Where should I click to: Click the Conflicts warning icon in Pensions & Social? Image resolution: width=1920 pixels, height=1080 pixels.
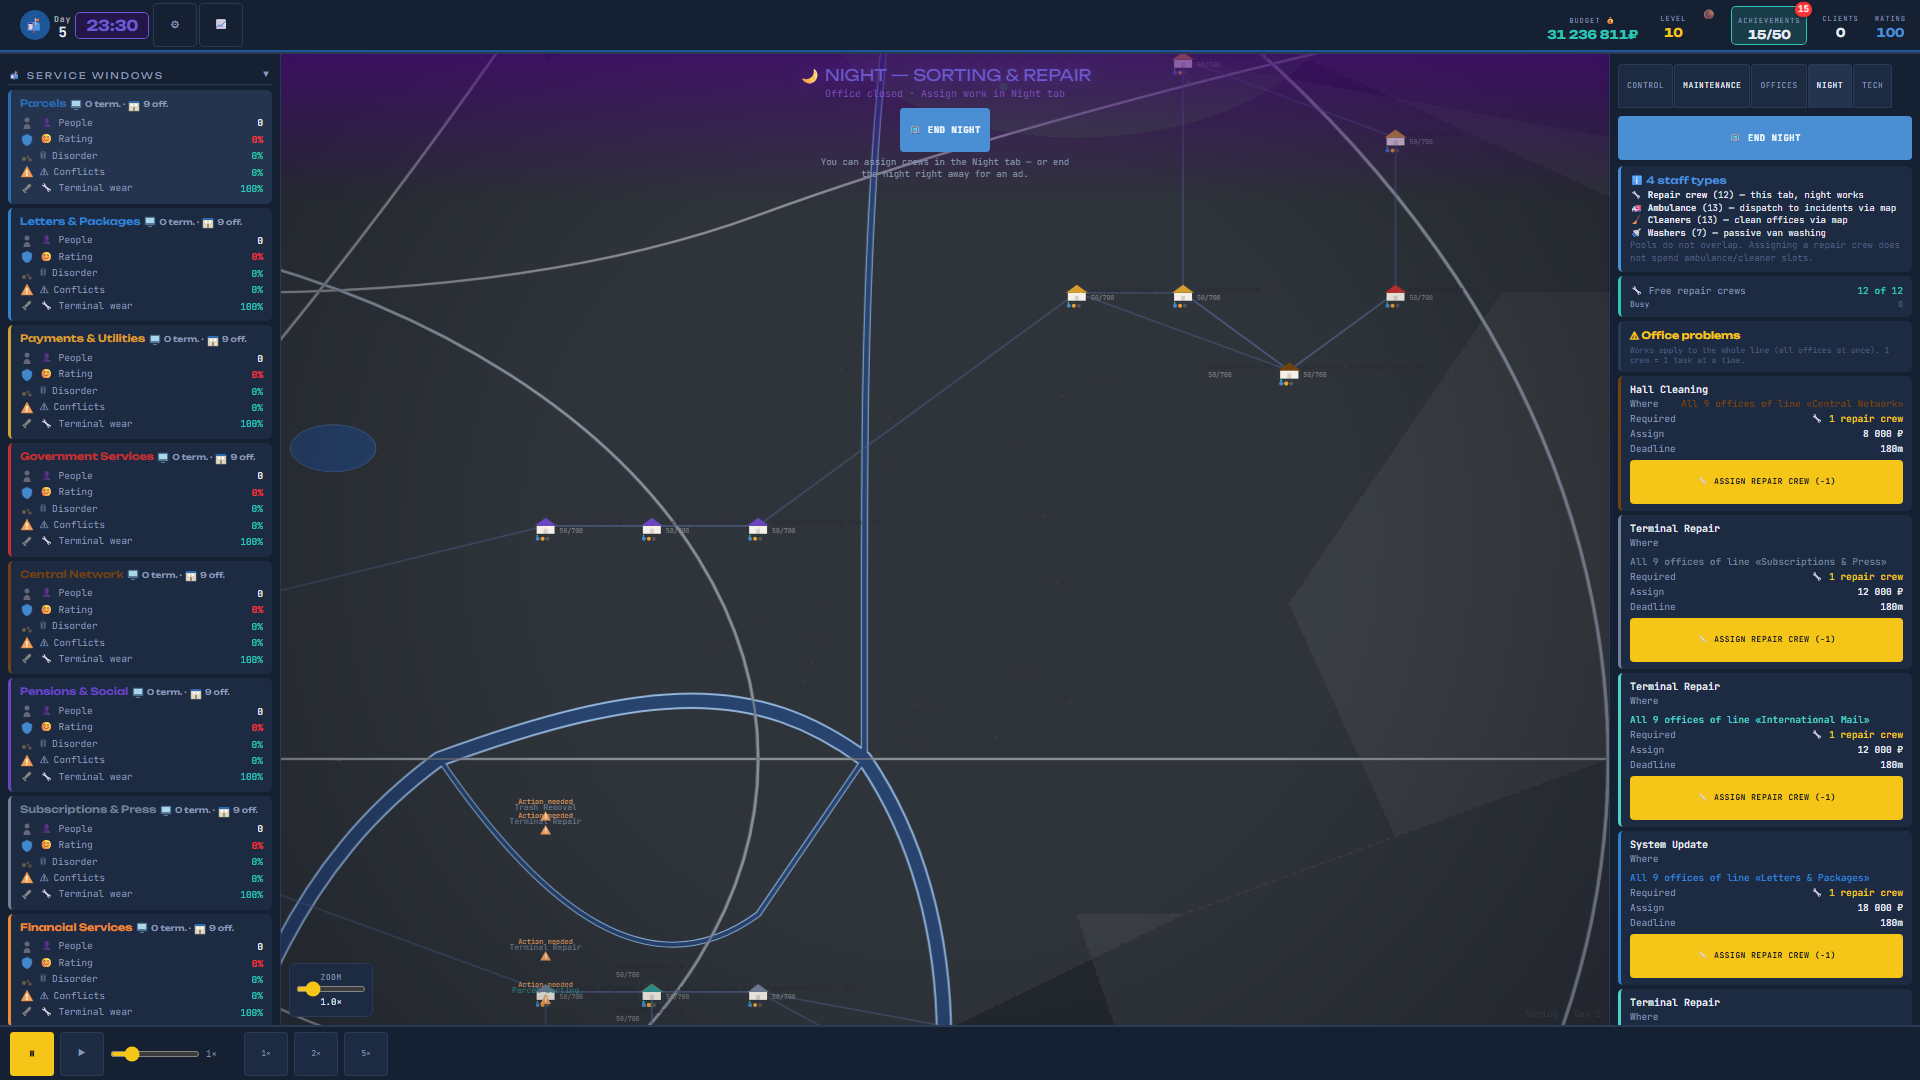pos(27,760)
